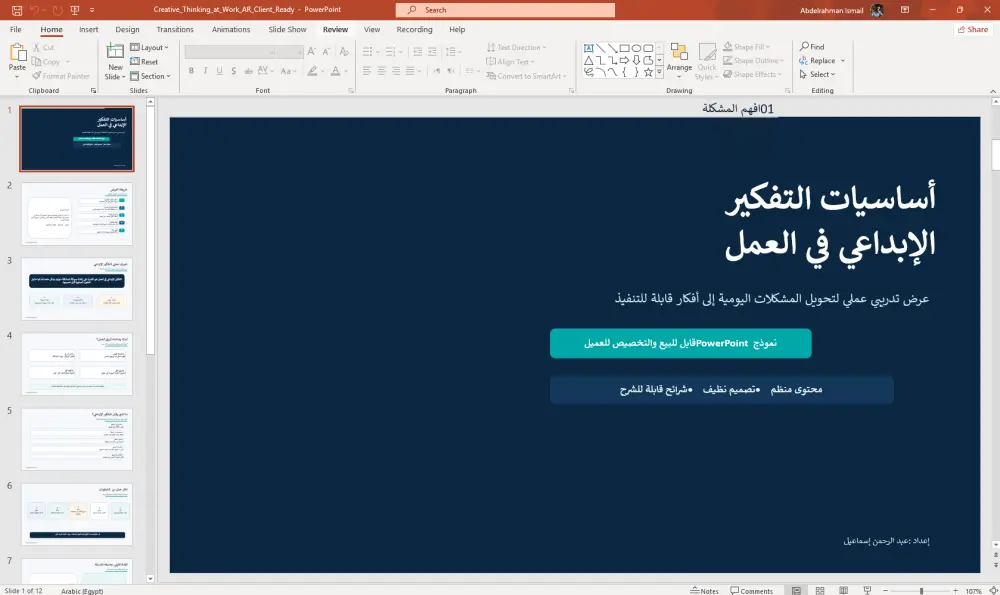This screenshot has height=595, width=1000.
Task: Click the Copy button
Action: (x=46, y=62)
